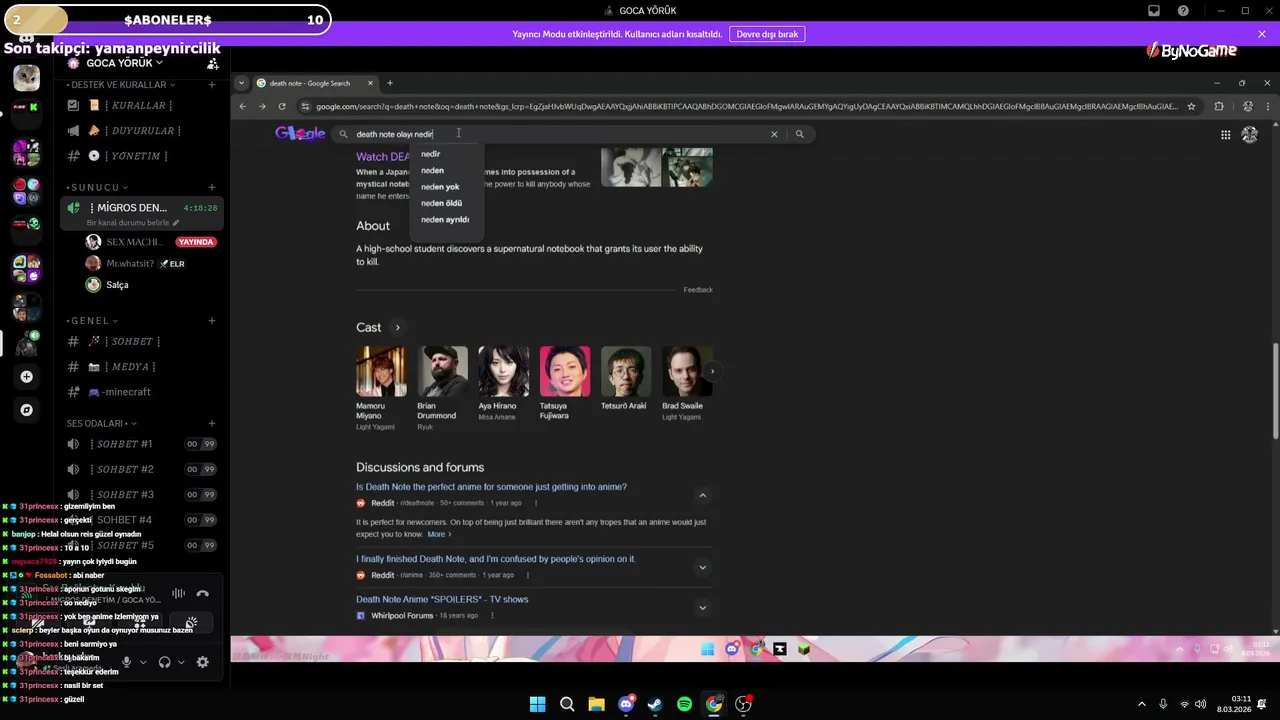
Task: Open headphone output options arrow
Action: 181,662
